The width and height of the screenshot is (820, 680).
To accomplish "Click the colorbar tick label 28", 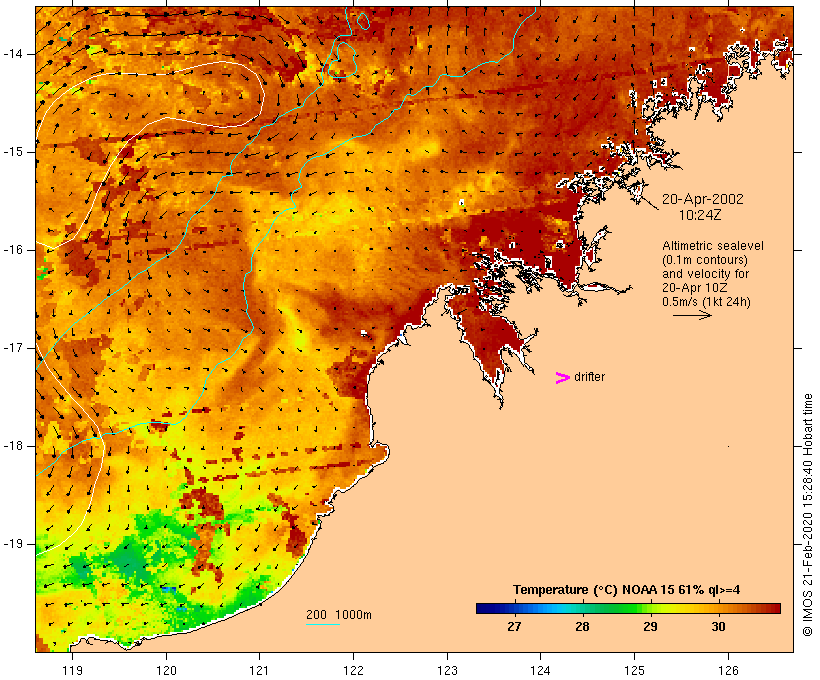I will tap(582, 627).
